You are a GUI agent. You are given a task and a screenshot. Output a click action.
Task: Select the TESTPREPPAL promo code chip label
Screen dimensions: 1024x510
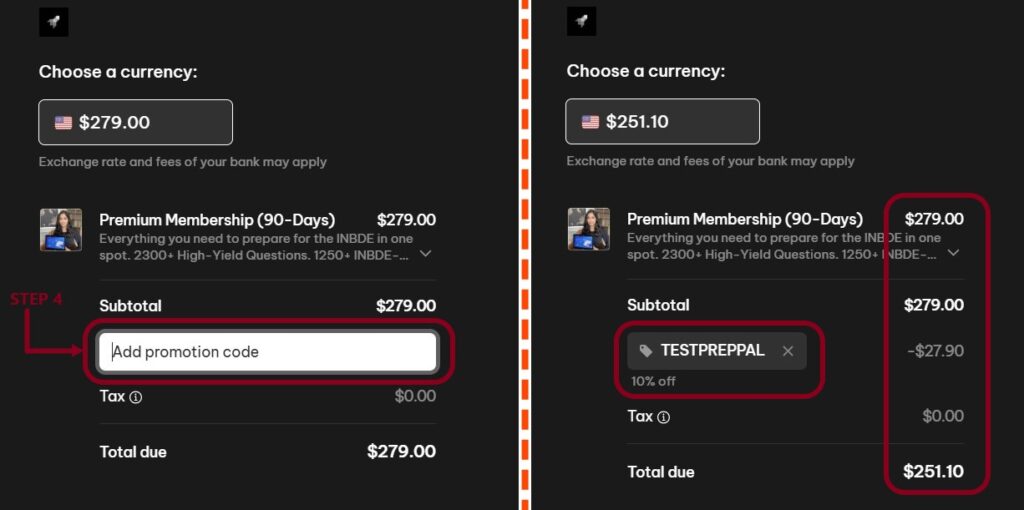pyautogui.click(x=712, y=351)
